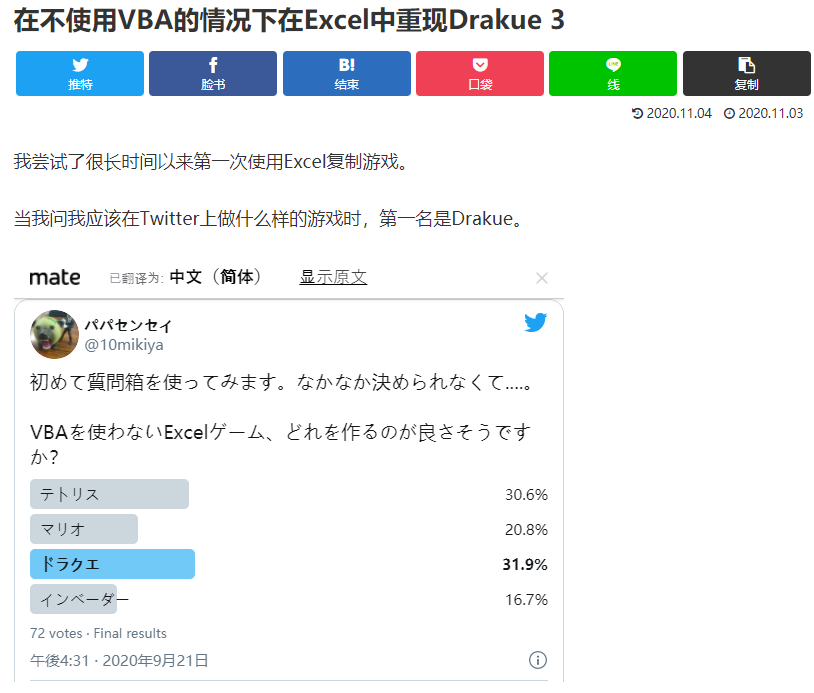The height and width of the screenshot is (693, 814).
Task: Open the パパセンセイ profile avatar
Action: point(55,334)
